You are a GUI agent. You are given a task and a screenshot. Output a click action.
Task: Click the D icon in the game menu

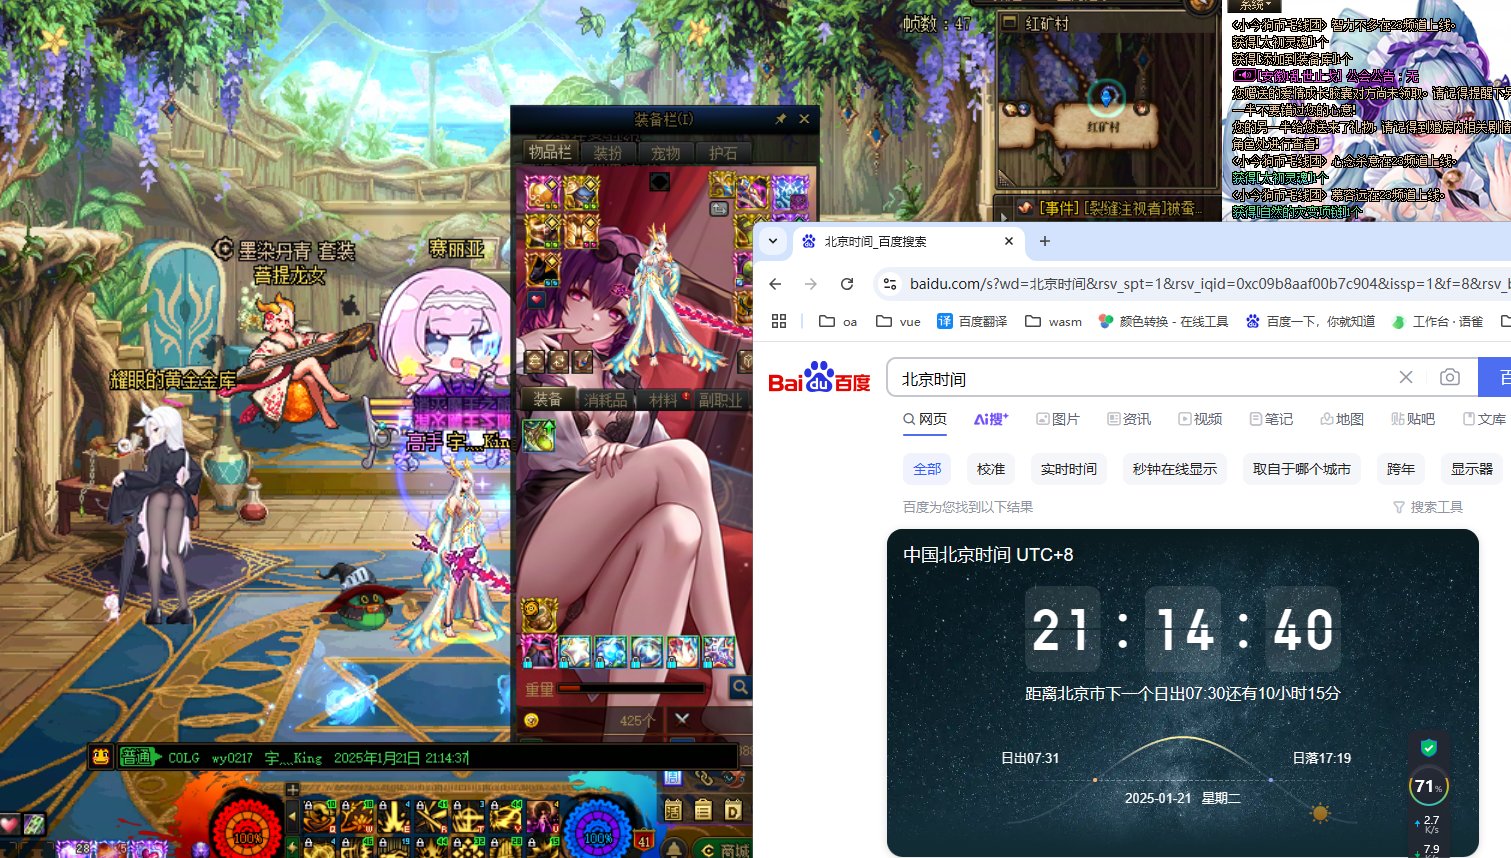pyautogui.click(x=733, y=810)
